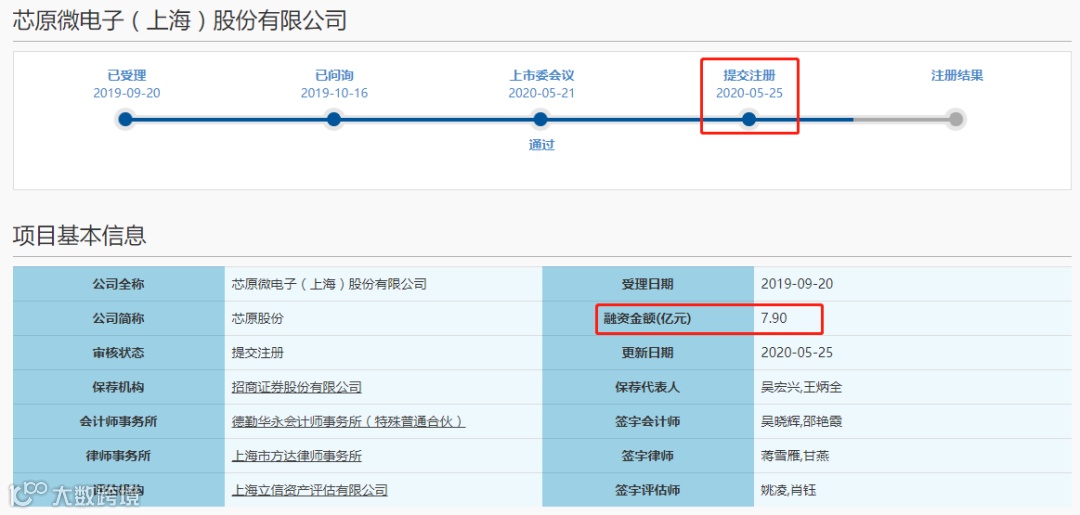The height and width of the screenshot is (515, 1080).
Task: Open the 招商证券股份有限公司 sponsor link
Action: coord(296,387)
